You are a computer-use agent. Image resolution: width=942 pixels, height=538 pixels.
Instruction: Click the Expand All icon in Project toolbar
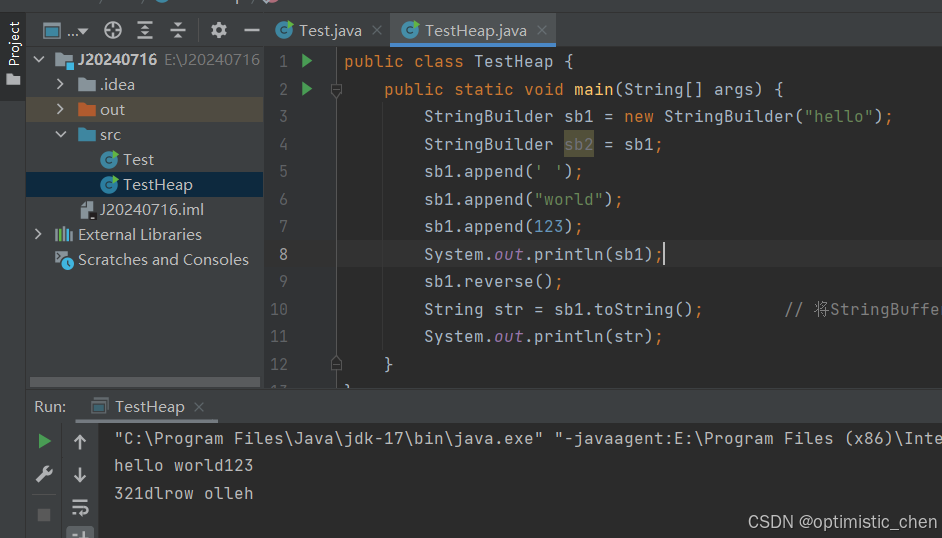[x=145, y=30]
